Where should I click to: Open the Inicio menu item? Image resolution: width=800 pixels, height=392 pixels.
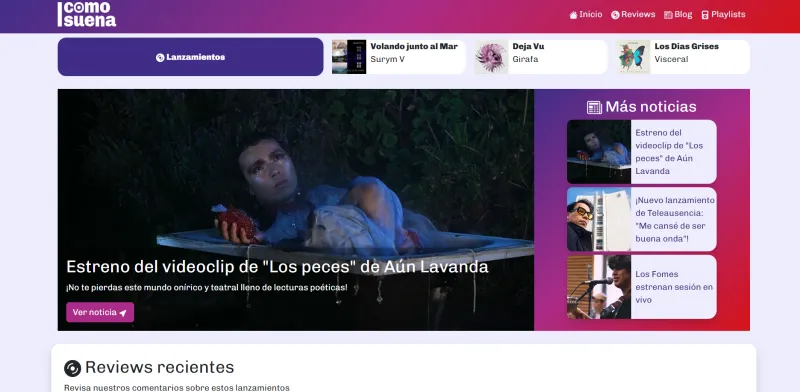pyautogui.click(x=586, y=15)
